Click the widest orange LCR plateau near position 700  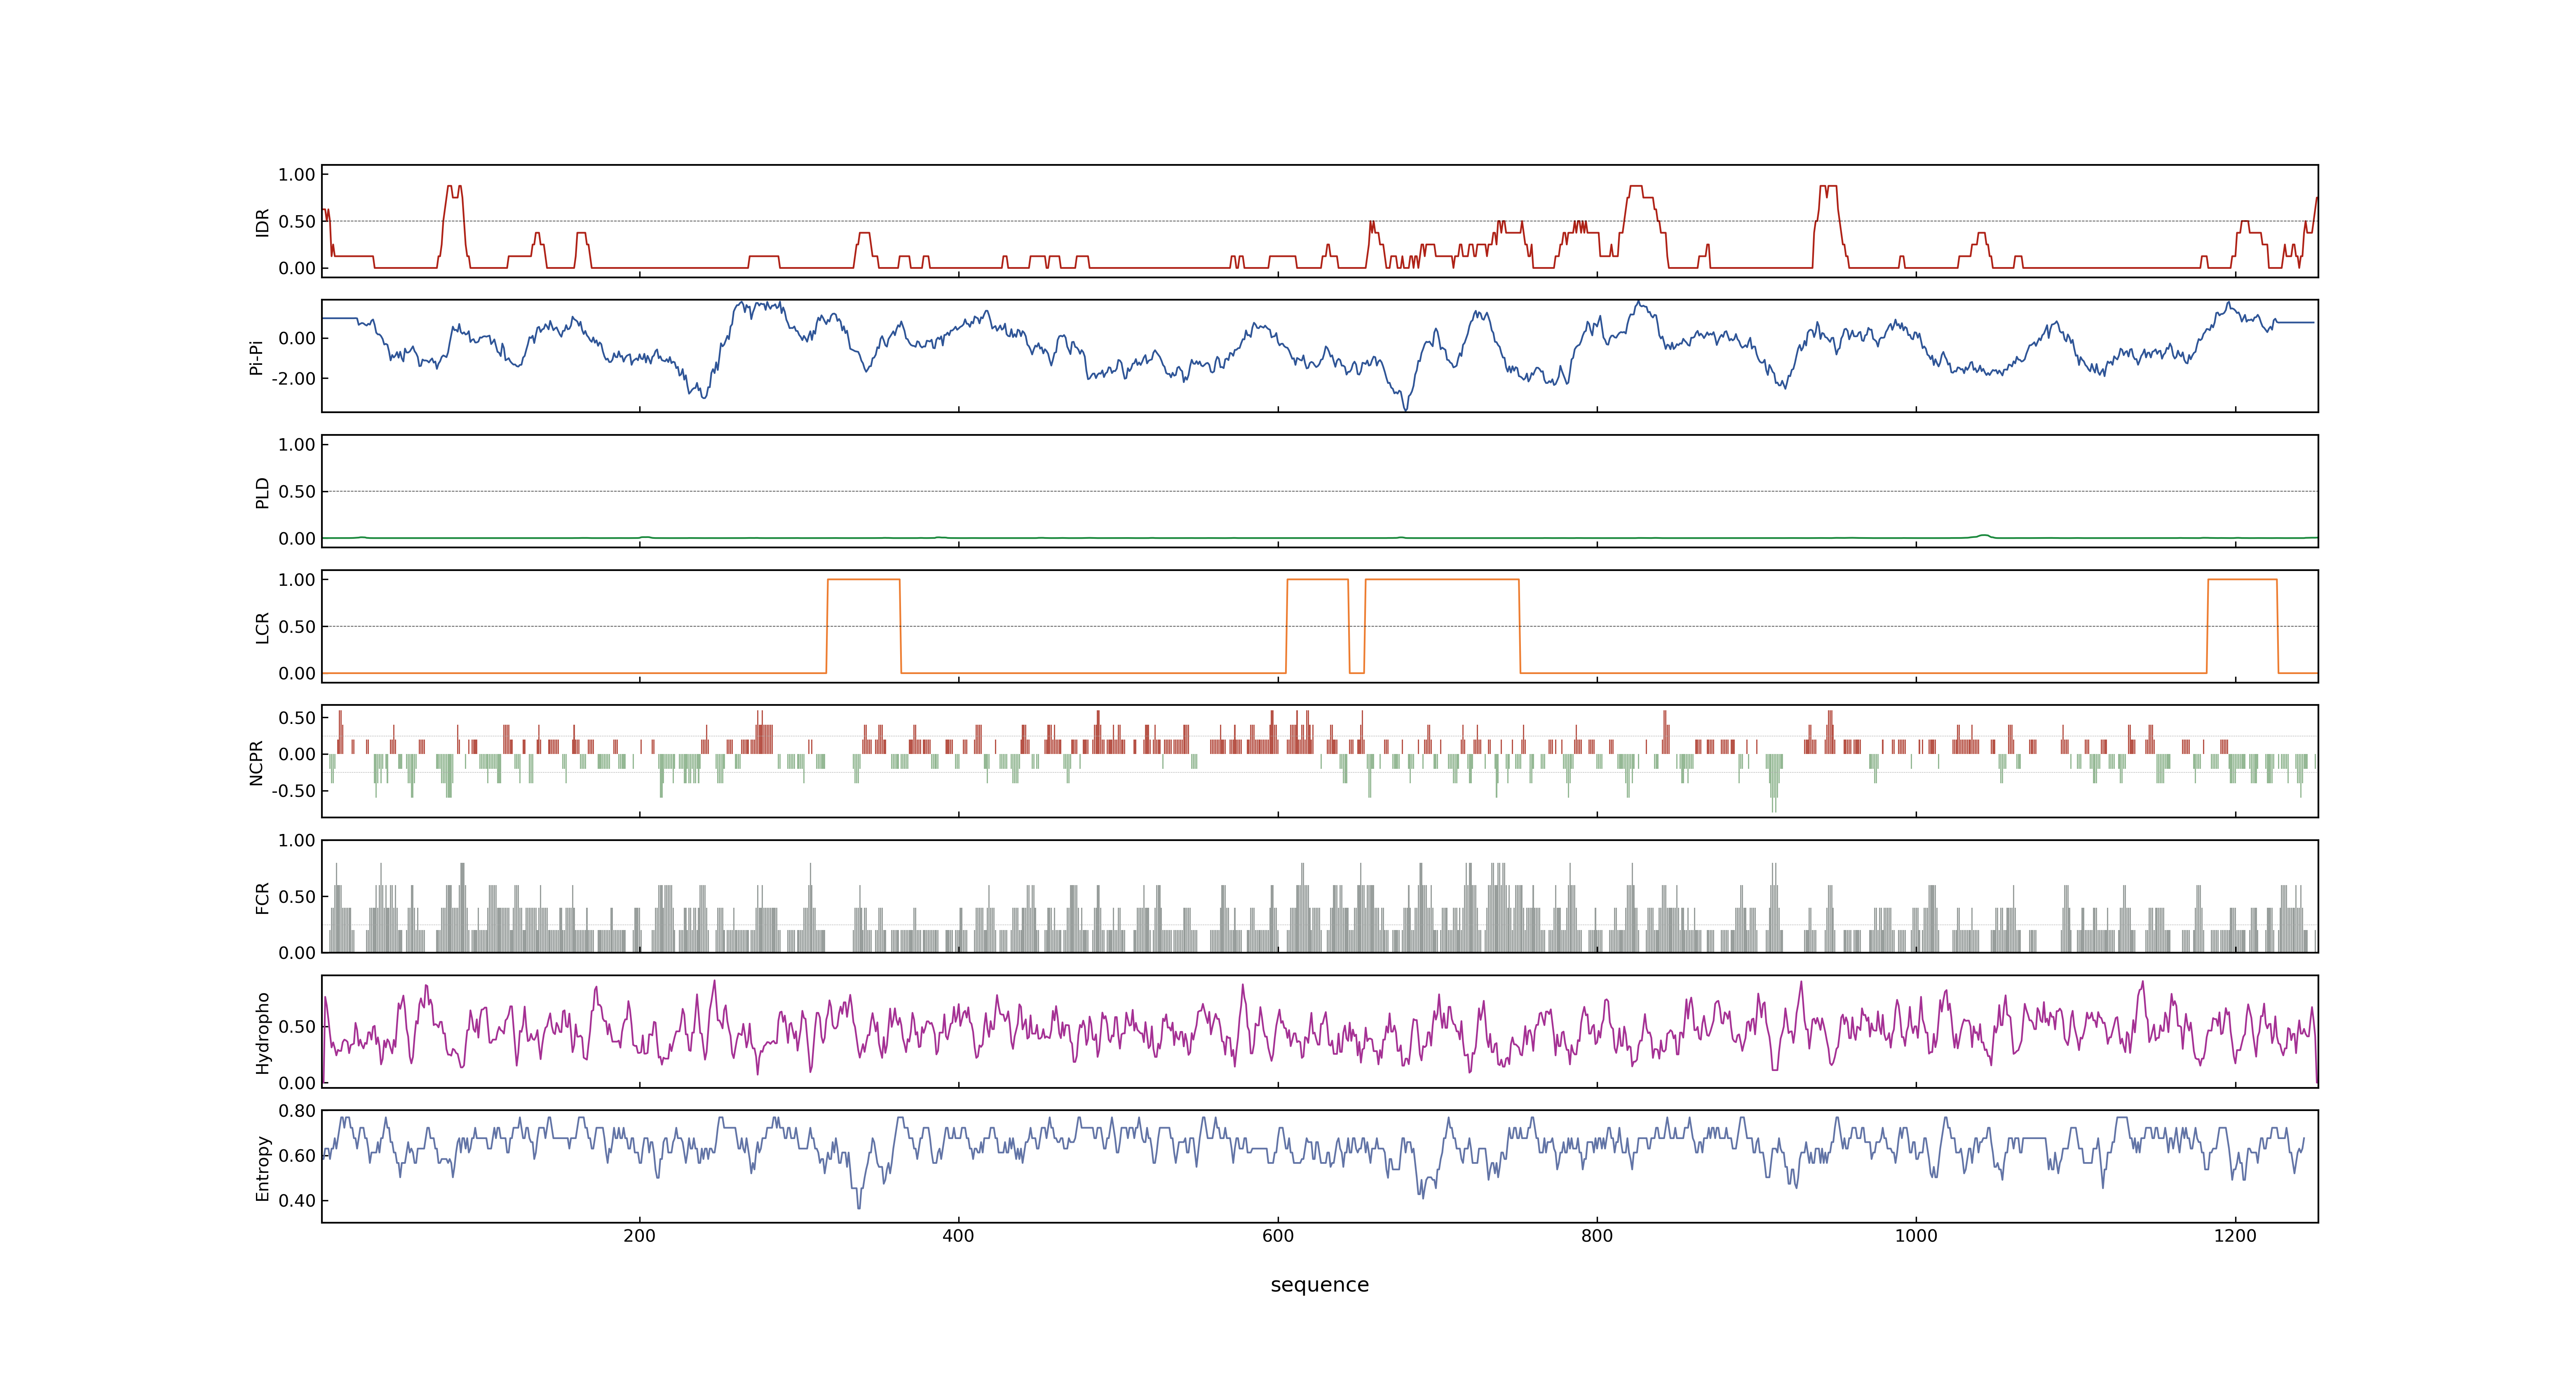(1442, 580)
